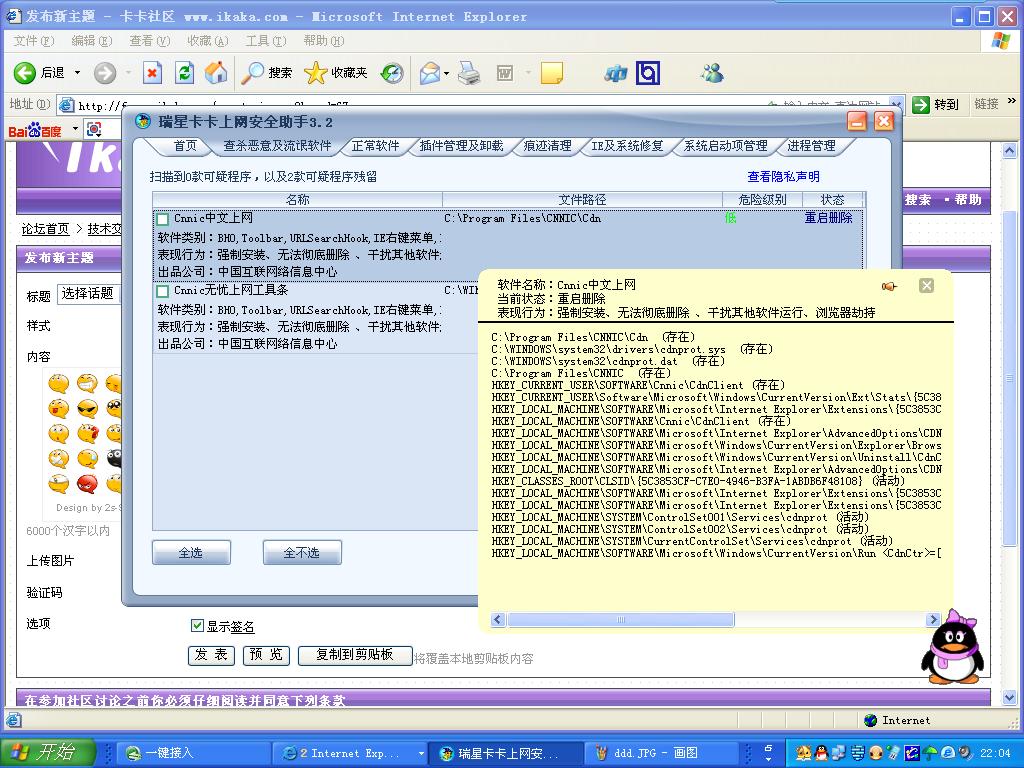Click the blue arrows toolbar icon beside note

click(615, 74)
